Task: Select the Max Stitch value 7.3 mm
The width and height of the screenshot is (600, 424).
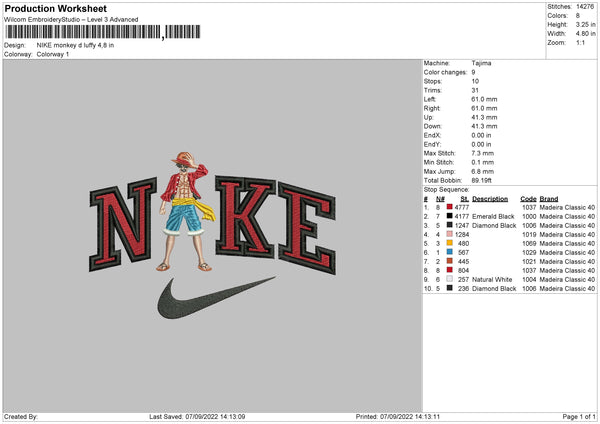Action: click(482, 153)
